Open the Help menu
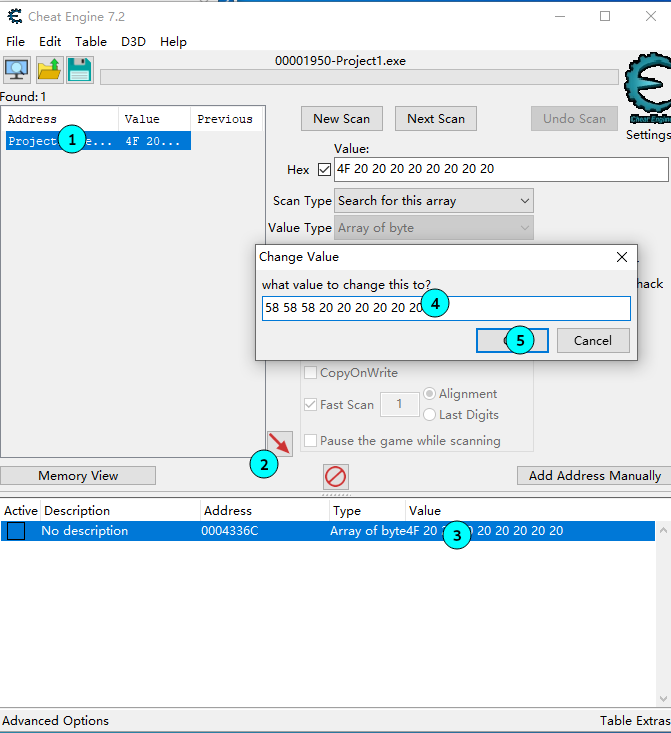This screenshot has height=733, width=671. 173,42
